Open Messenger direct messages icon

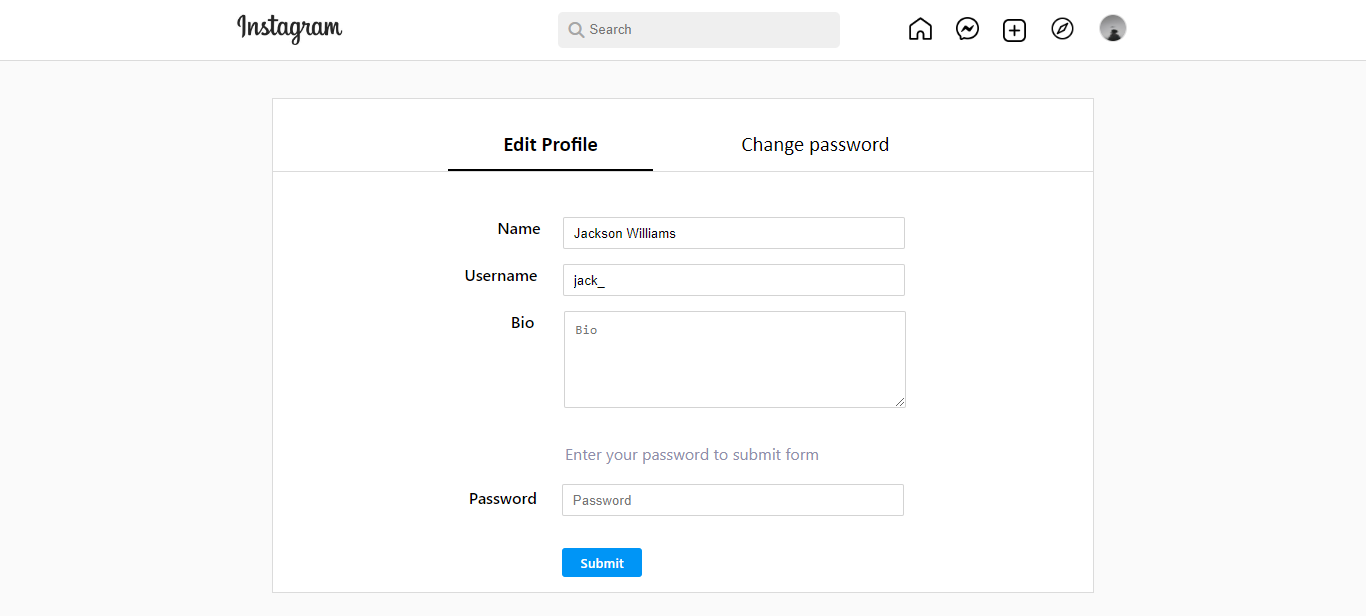click(x=967, y=29)
